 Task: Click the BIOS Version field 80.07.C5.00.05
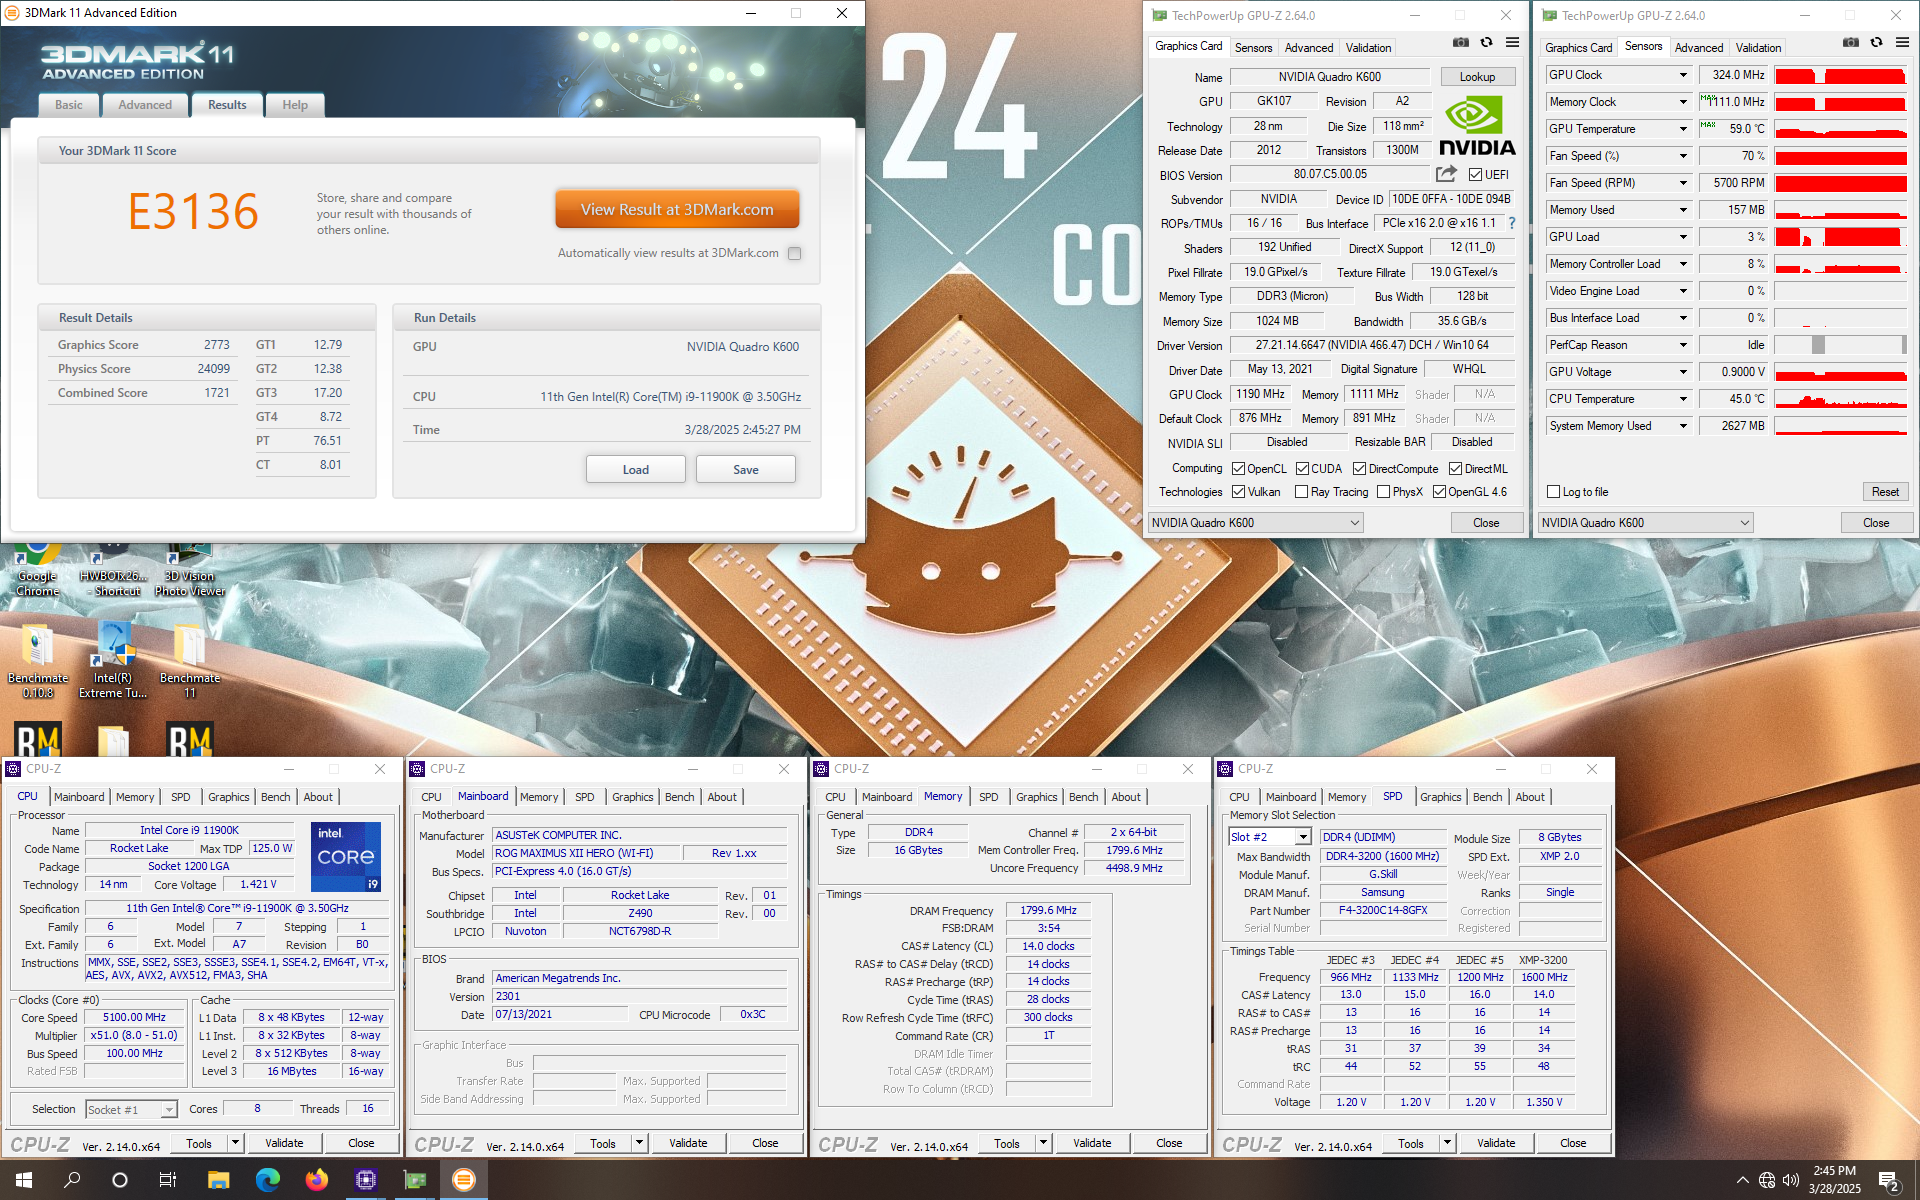click(x=1330, y=174)
